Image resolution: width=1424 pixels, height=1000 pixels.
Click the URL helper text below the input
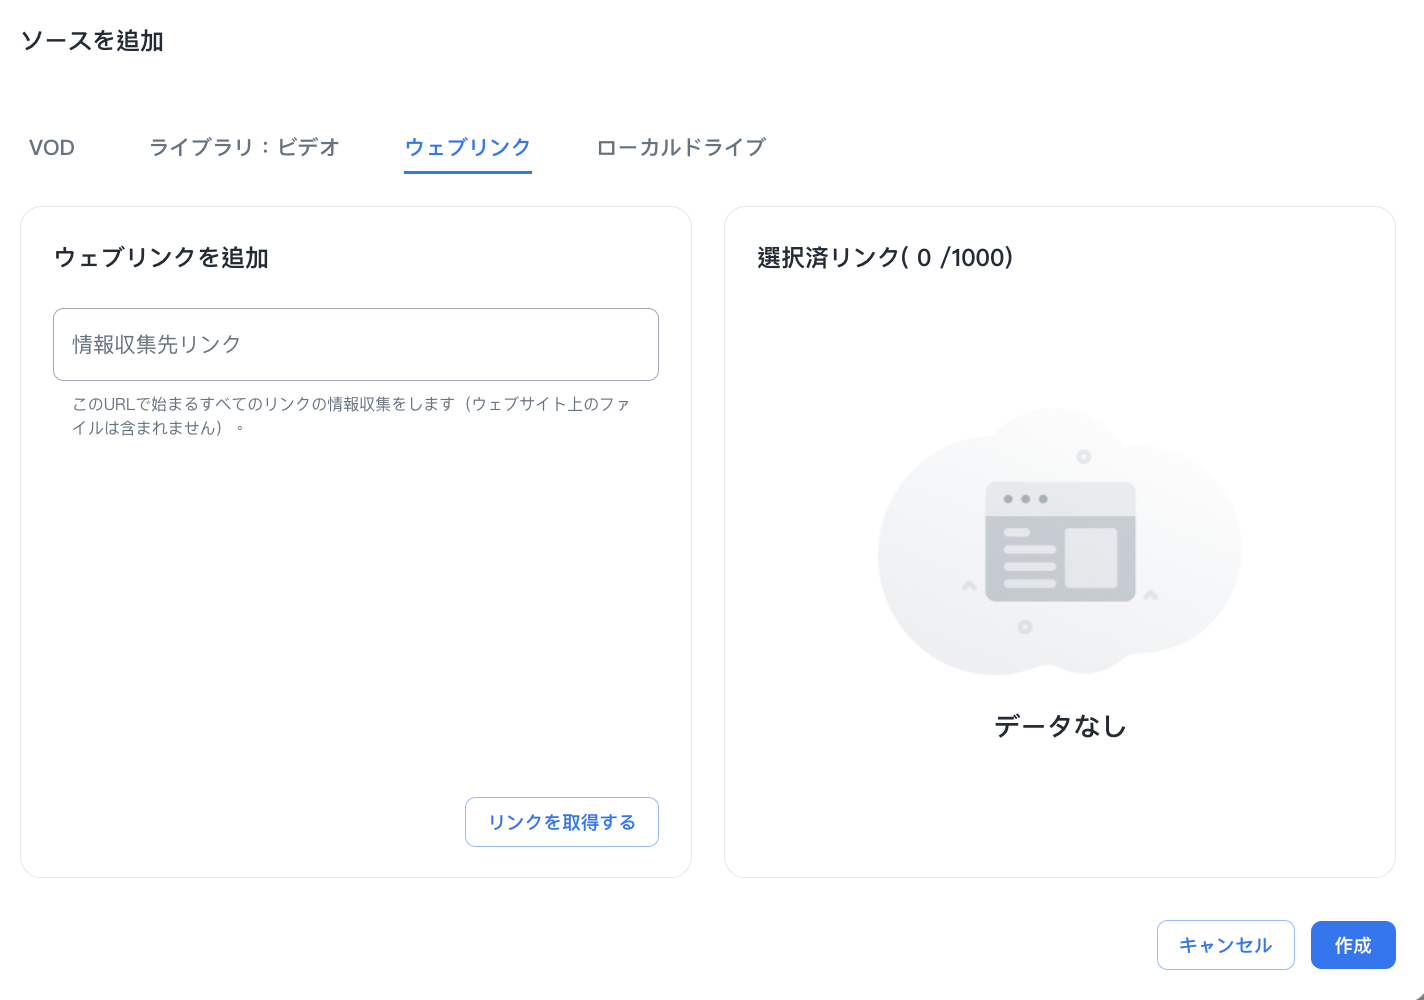coord(350,416)
